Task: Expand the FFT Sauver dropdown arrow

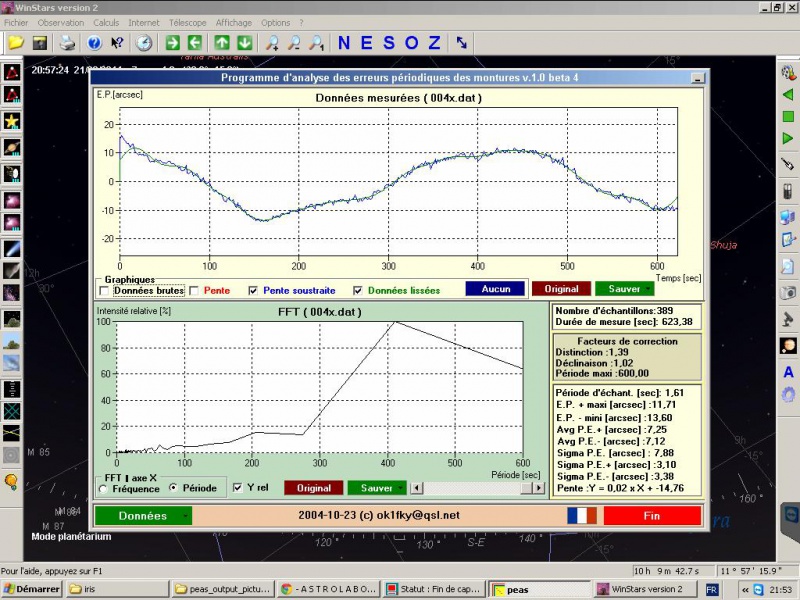Action: coord(401,488)
